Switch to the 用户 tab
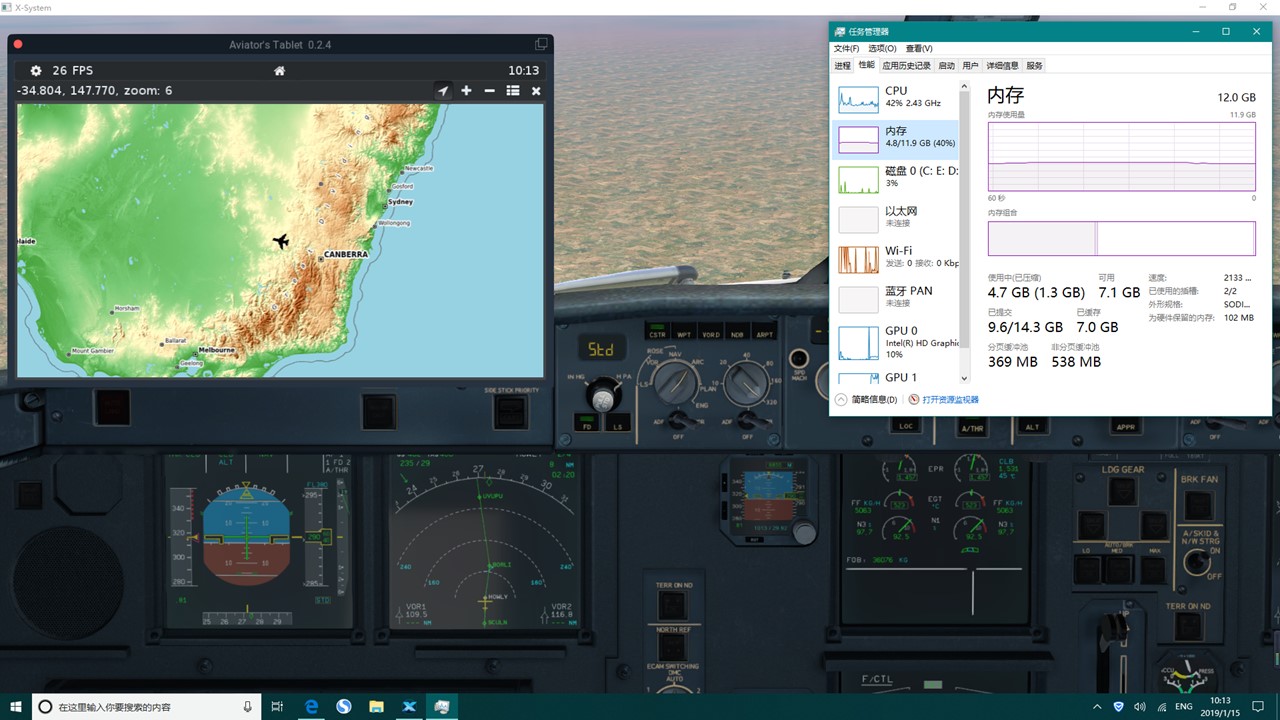Viewport: 1280px width, 720px height. pyautogui.click(x=970, y=65)
